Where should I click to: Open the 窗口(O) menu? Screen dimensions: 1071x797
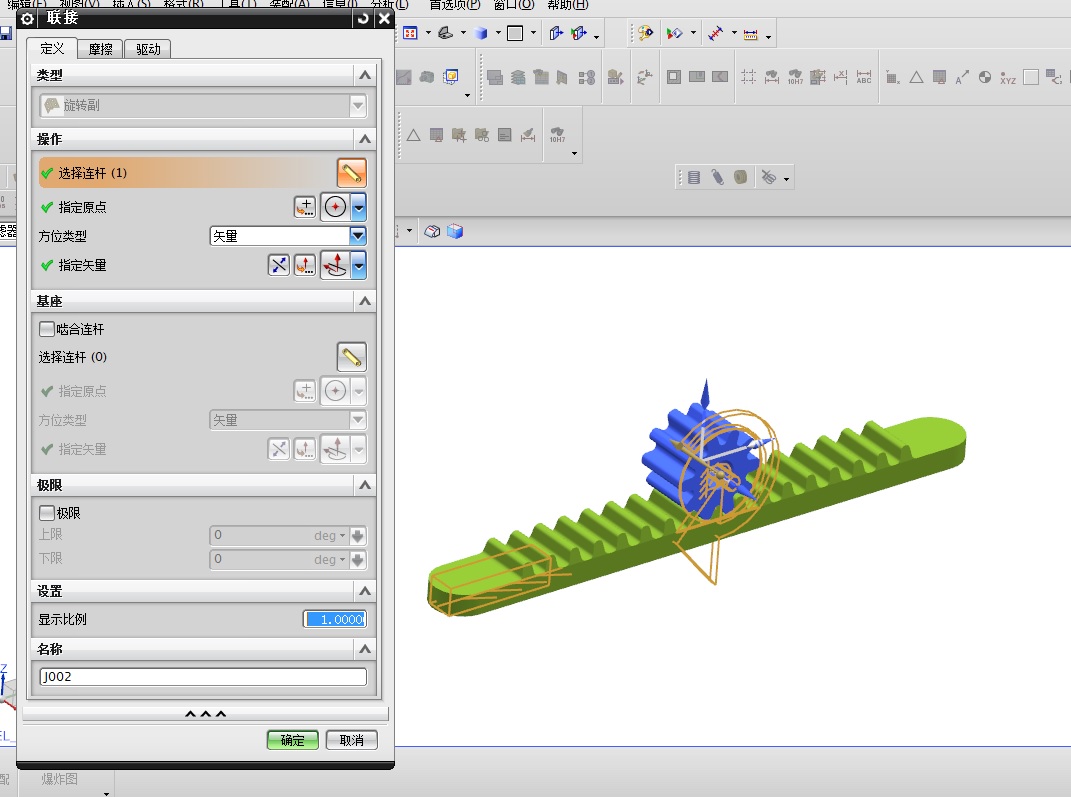[x=514, y=5]
